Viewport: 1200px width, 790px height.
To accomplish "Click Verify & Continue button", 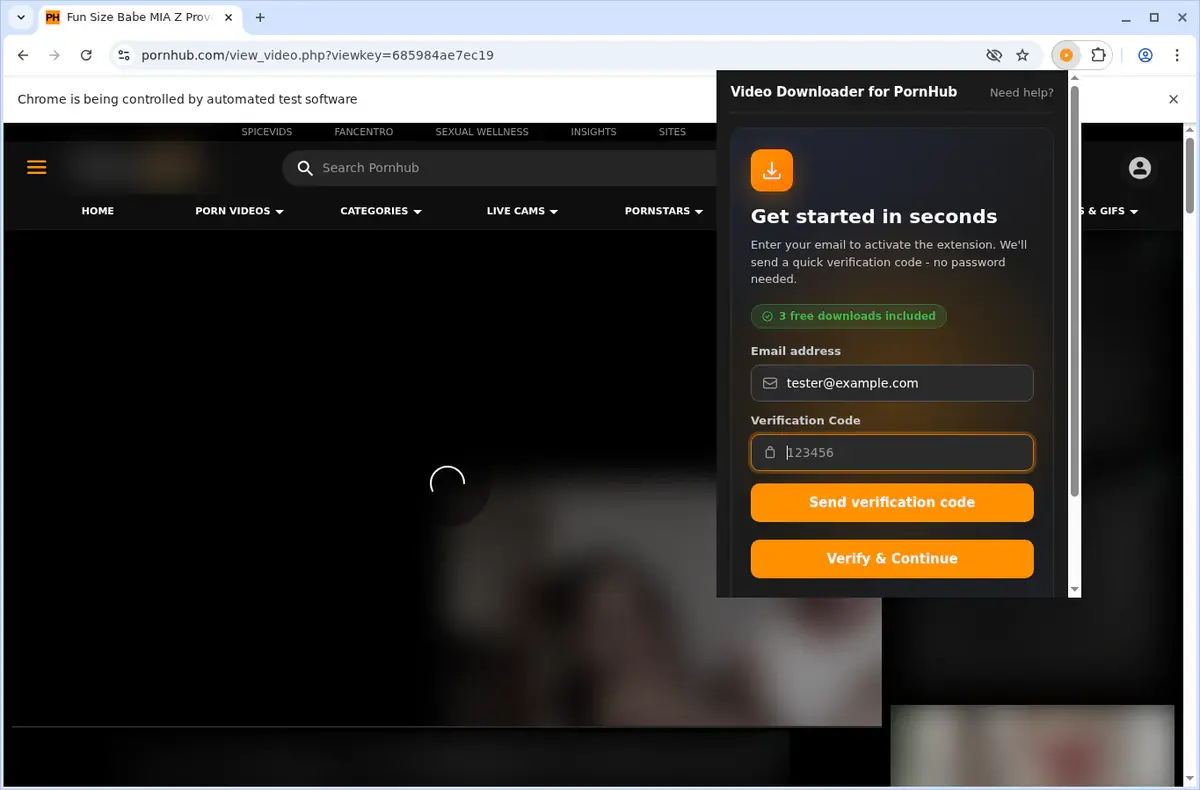I will [x=892, y=558].
